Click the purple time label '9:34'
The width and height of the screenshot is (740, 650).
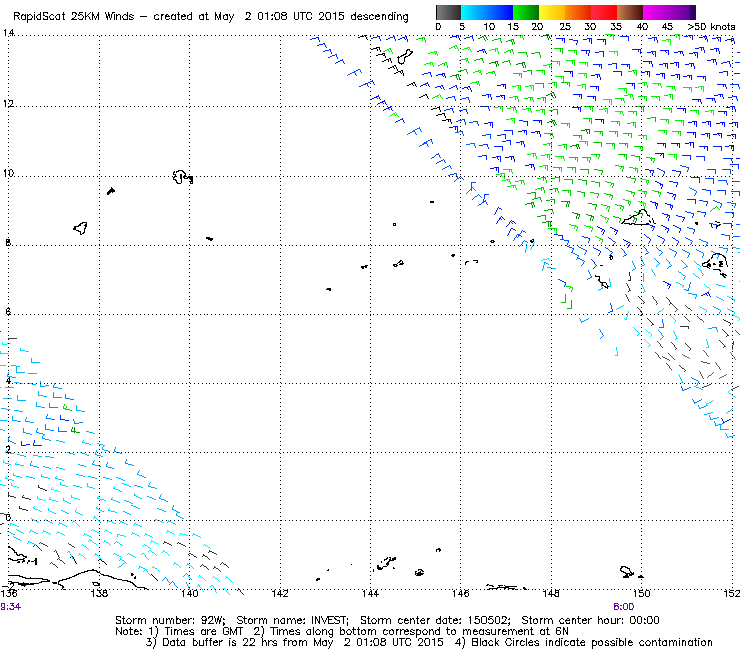coord(10,607)
